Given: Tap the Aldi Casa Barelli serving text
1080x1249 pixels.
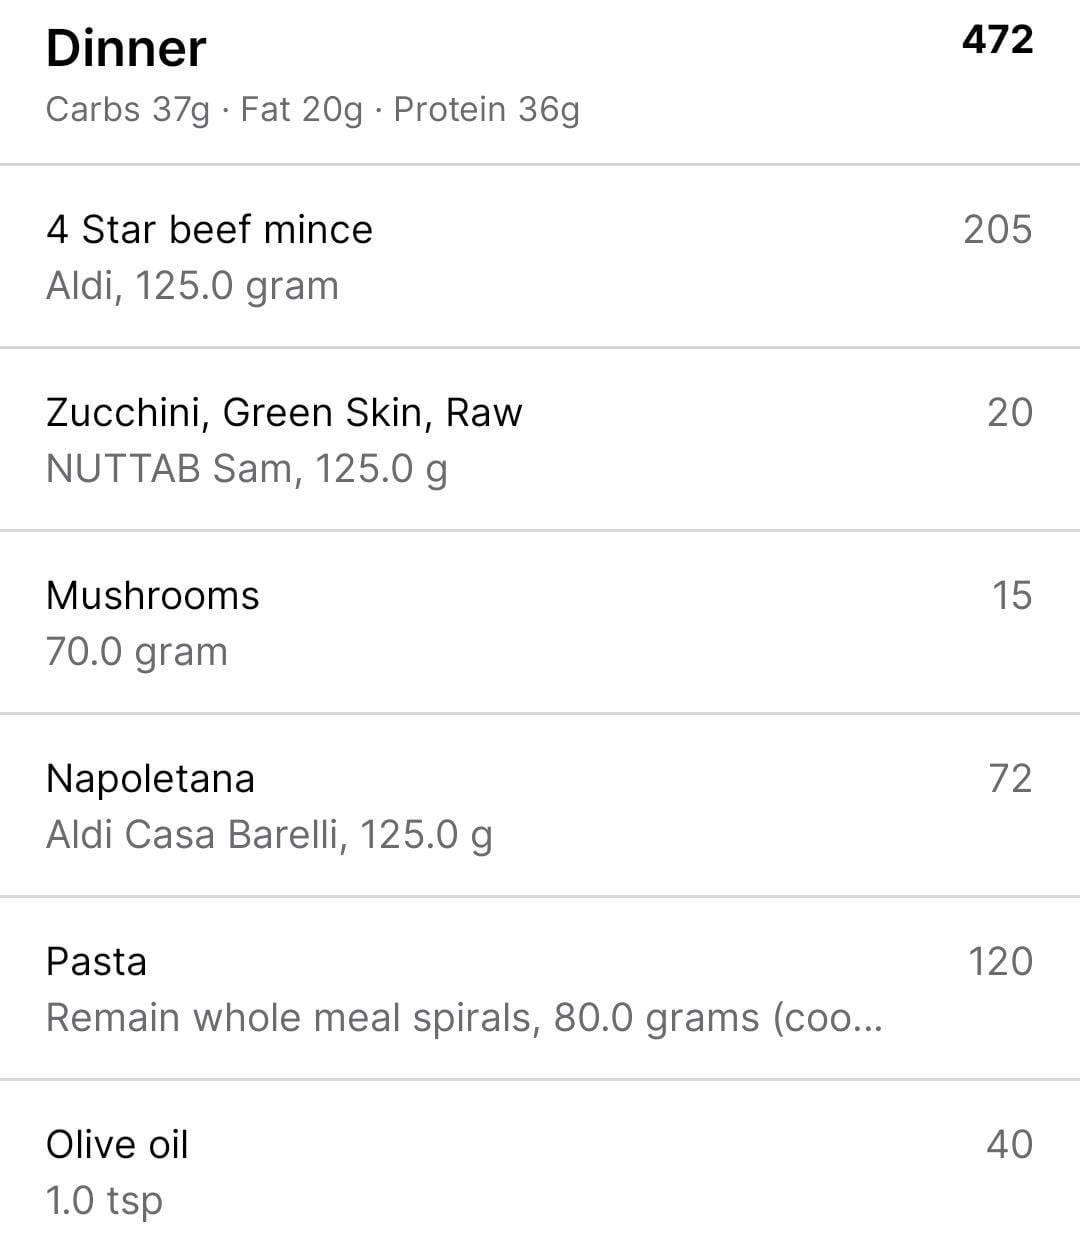Looking at the screenshot, I should click(x=269, y=836).
